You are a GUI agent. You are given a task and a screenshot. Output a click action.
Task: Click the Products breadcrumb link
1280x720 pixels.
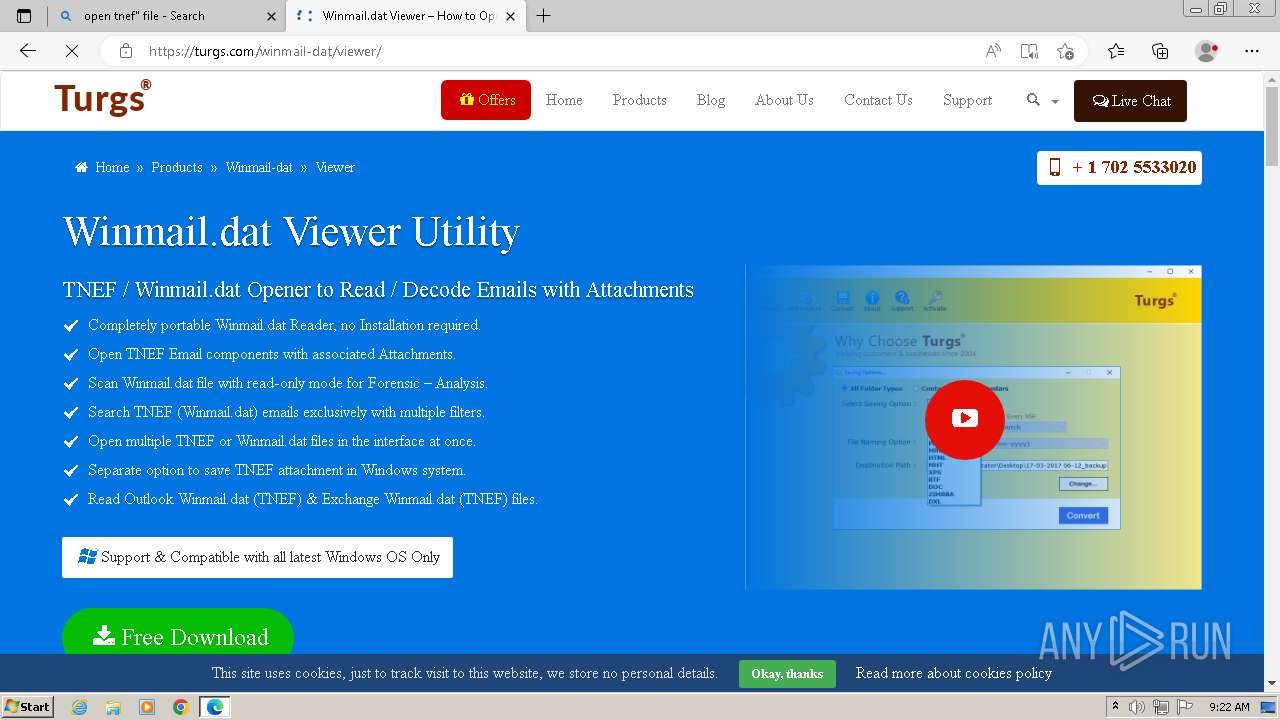click(x=177, y=167)
